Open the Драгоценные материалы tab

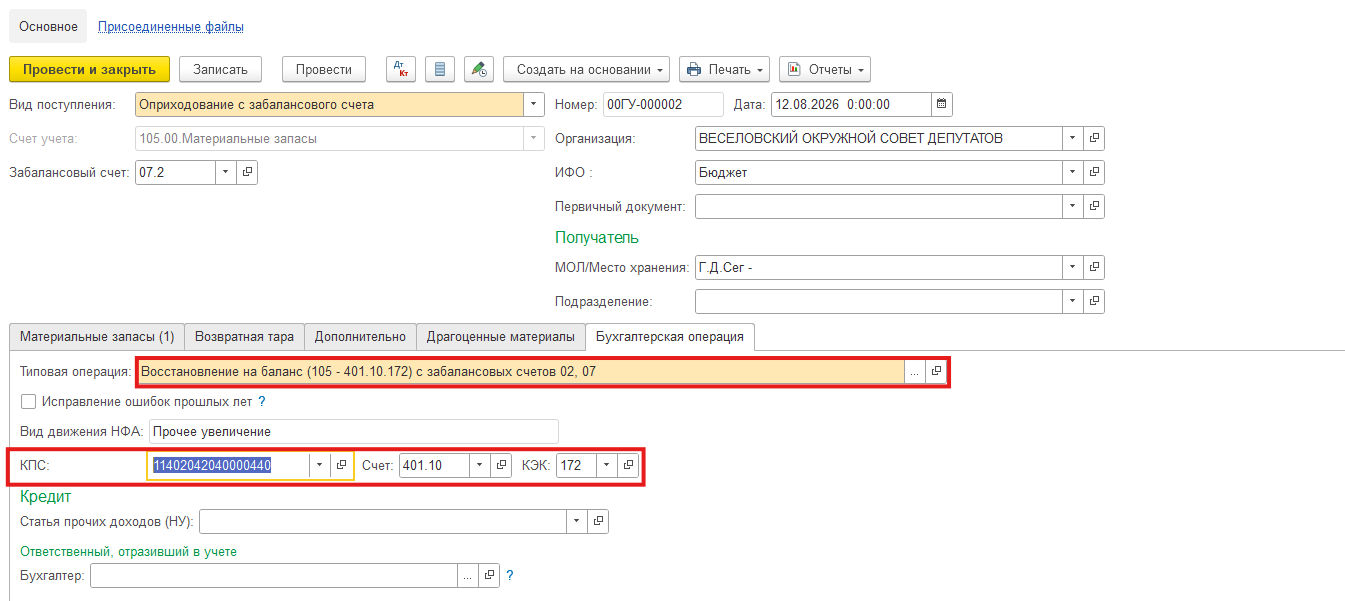pos(500,337)
